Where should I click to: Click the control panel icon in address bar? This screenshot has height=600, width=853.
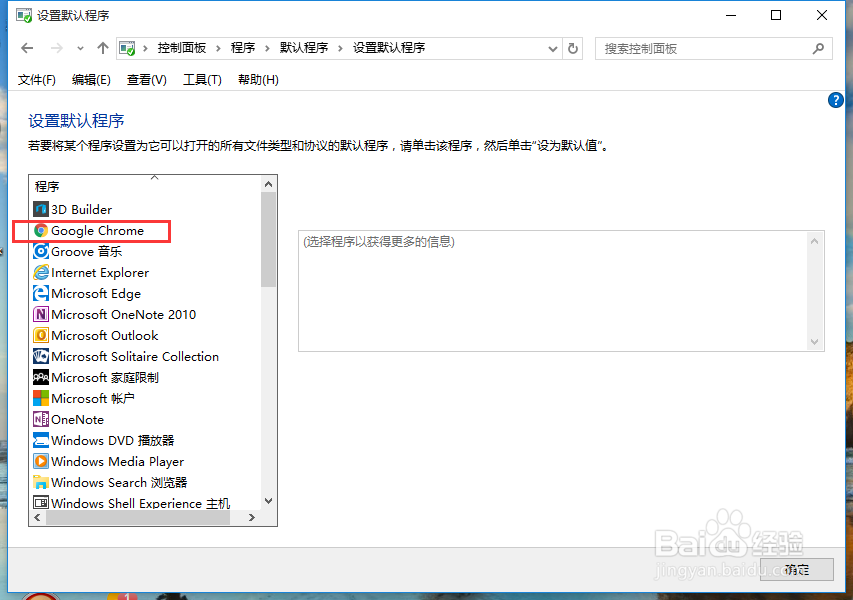[x=127, y=48]
